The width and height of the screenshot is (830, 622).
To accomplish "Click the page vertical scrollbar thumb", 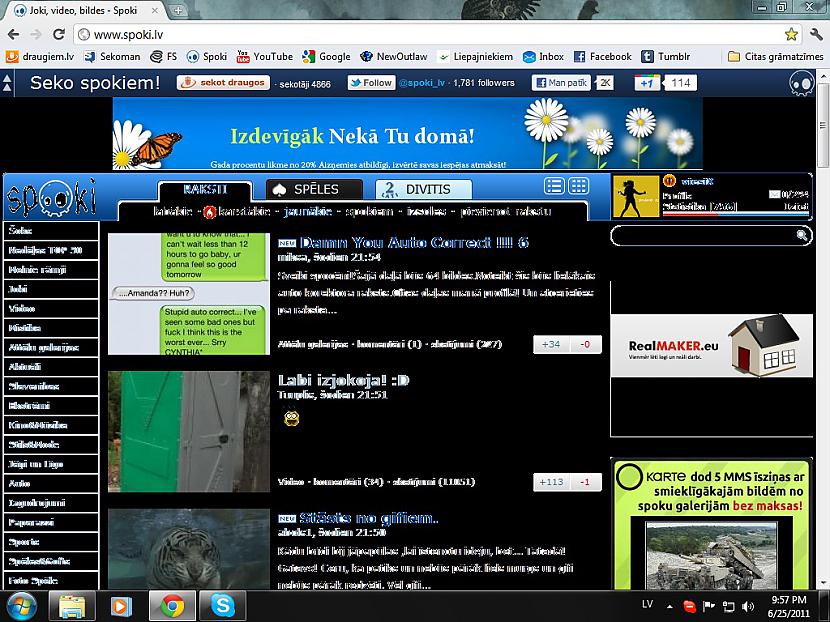I will click(823, 125).
